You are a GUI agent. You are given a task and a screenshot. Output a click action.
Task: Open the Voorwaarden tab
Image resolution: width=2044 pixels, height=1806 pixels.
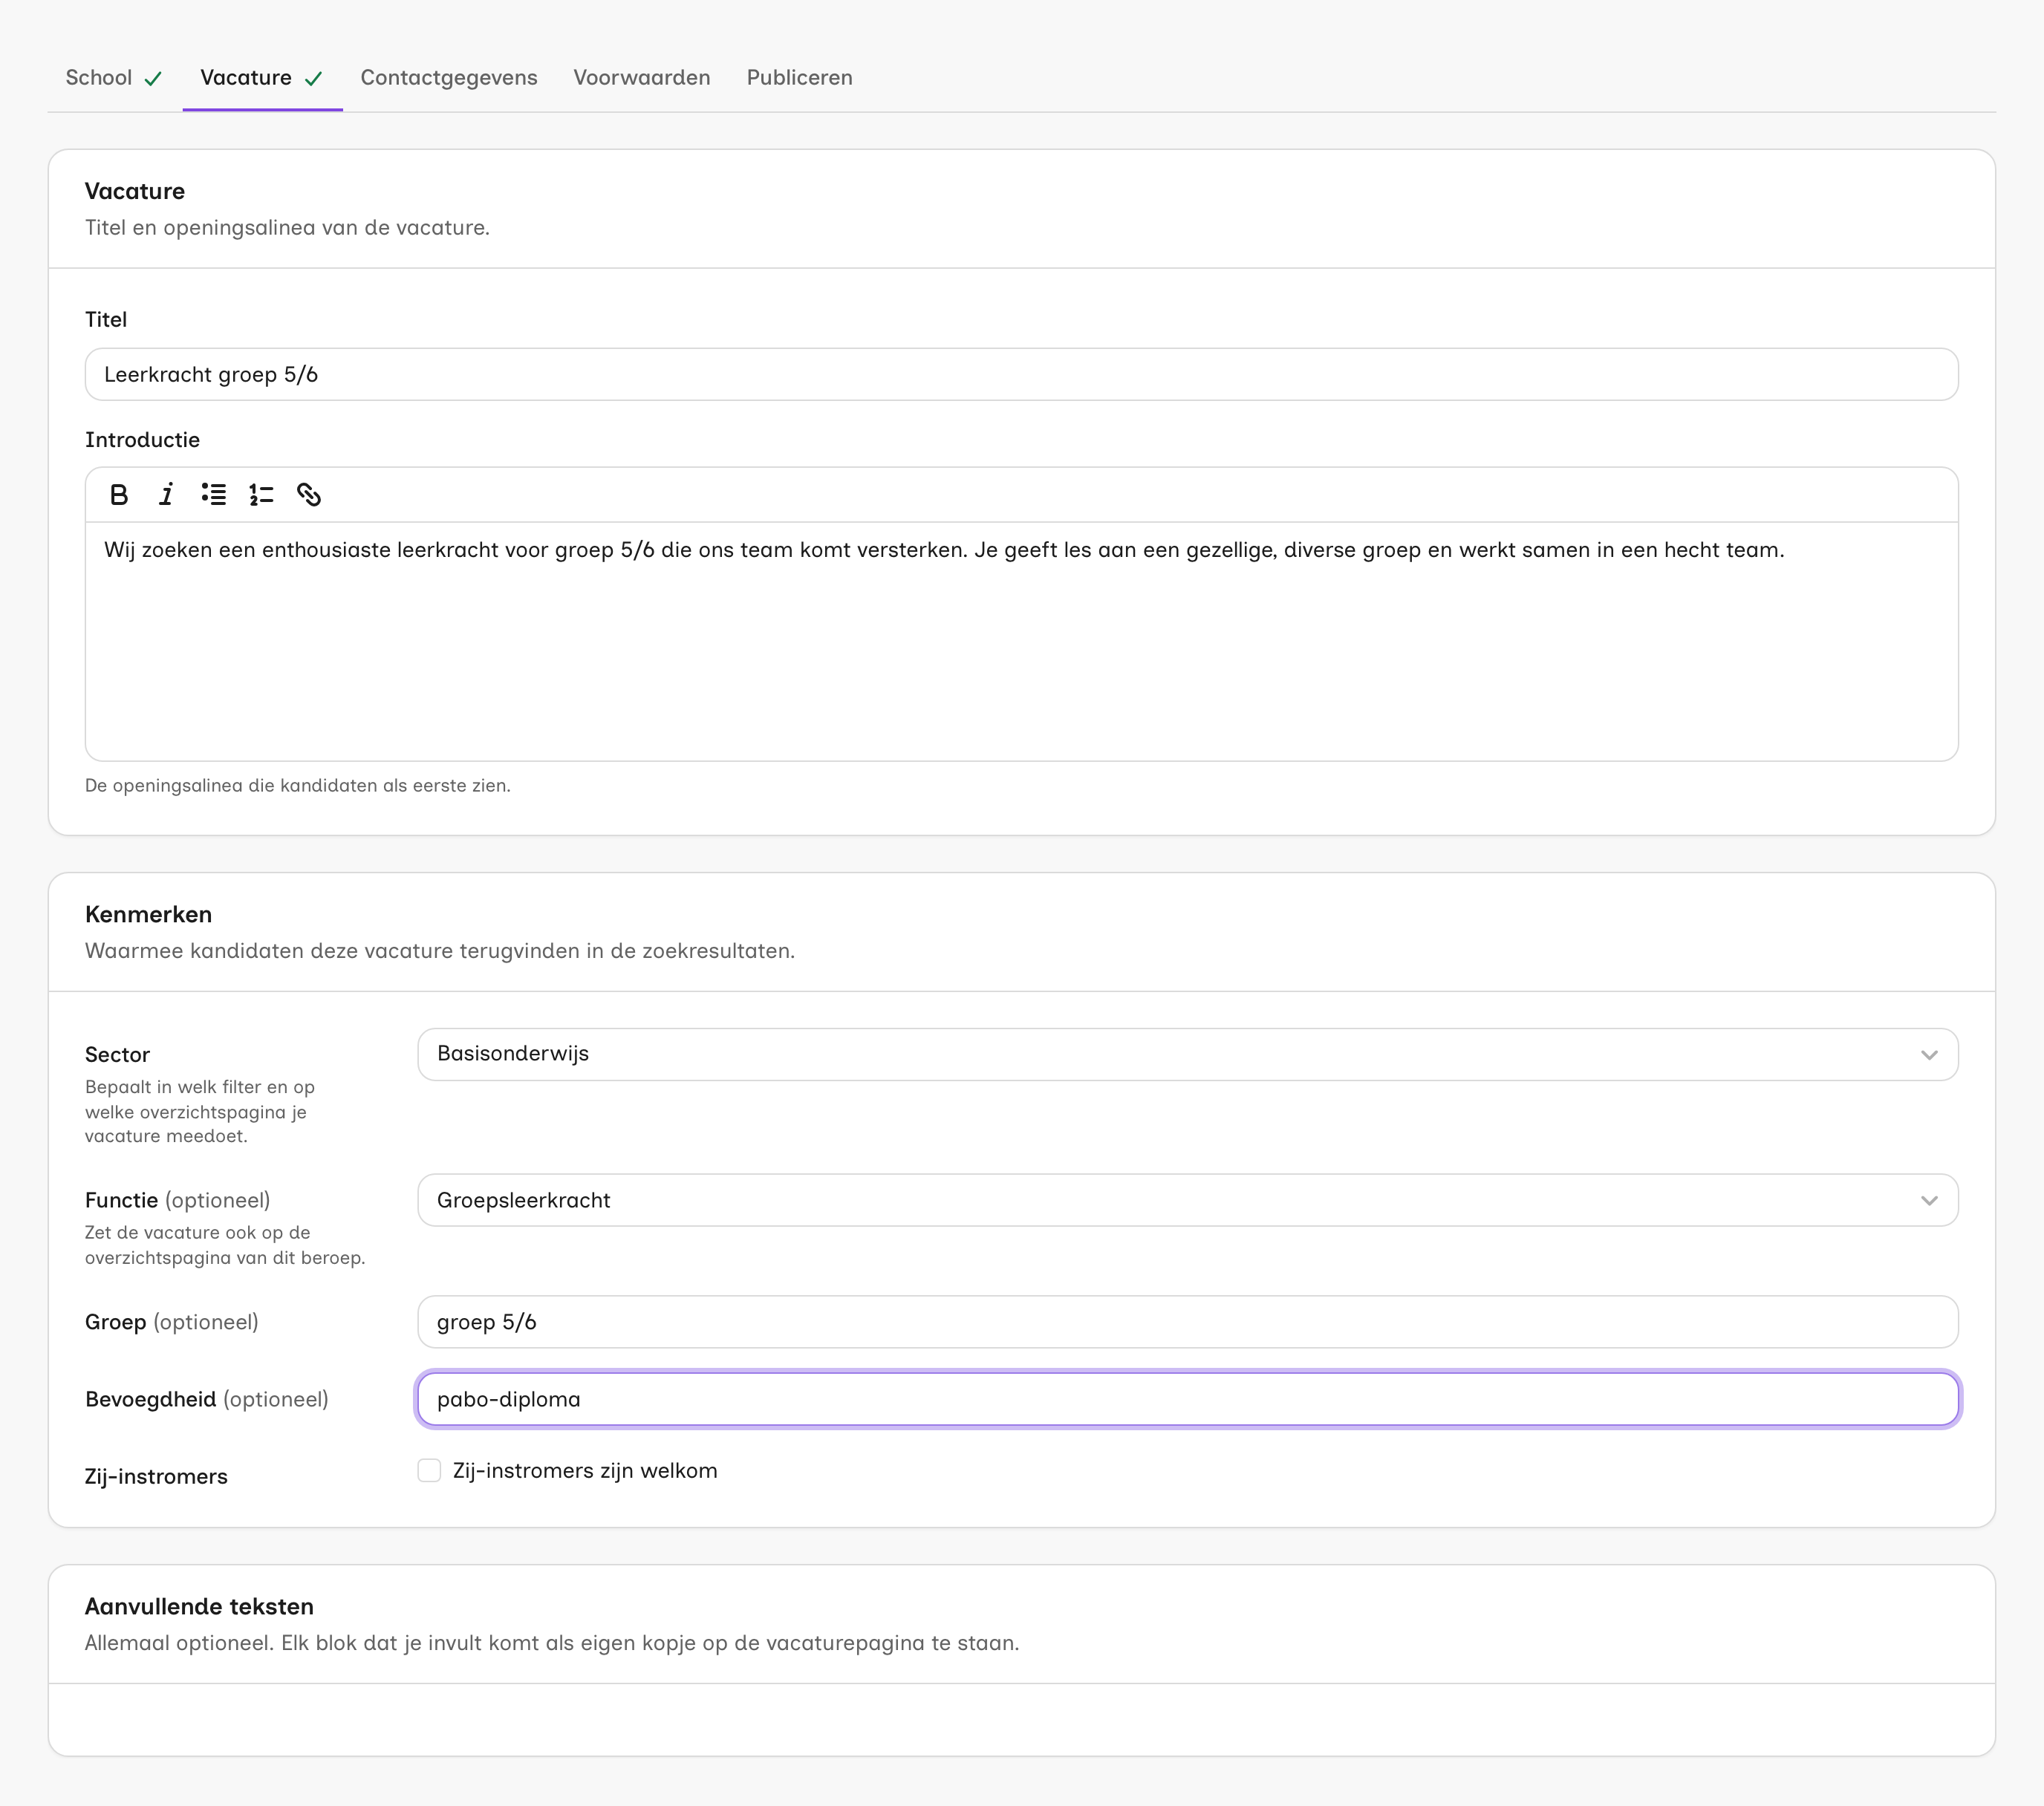point(642,78)
